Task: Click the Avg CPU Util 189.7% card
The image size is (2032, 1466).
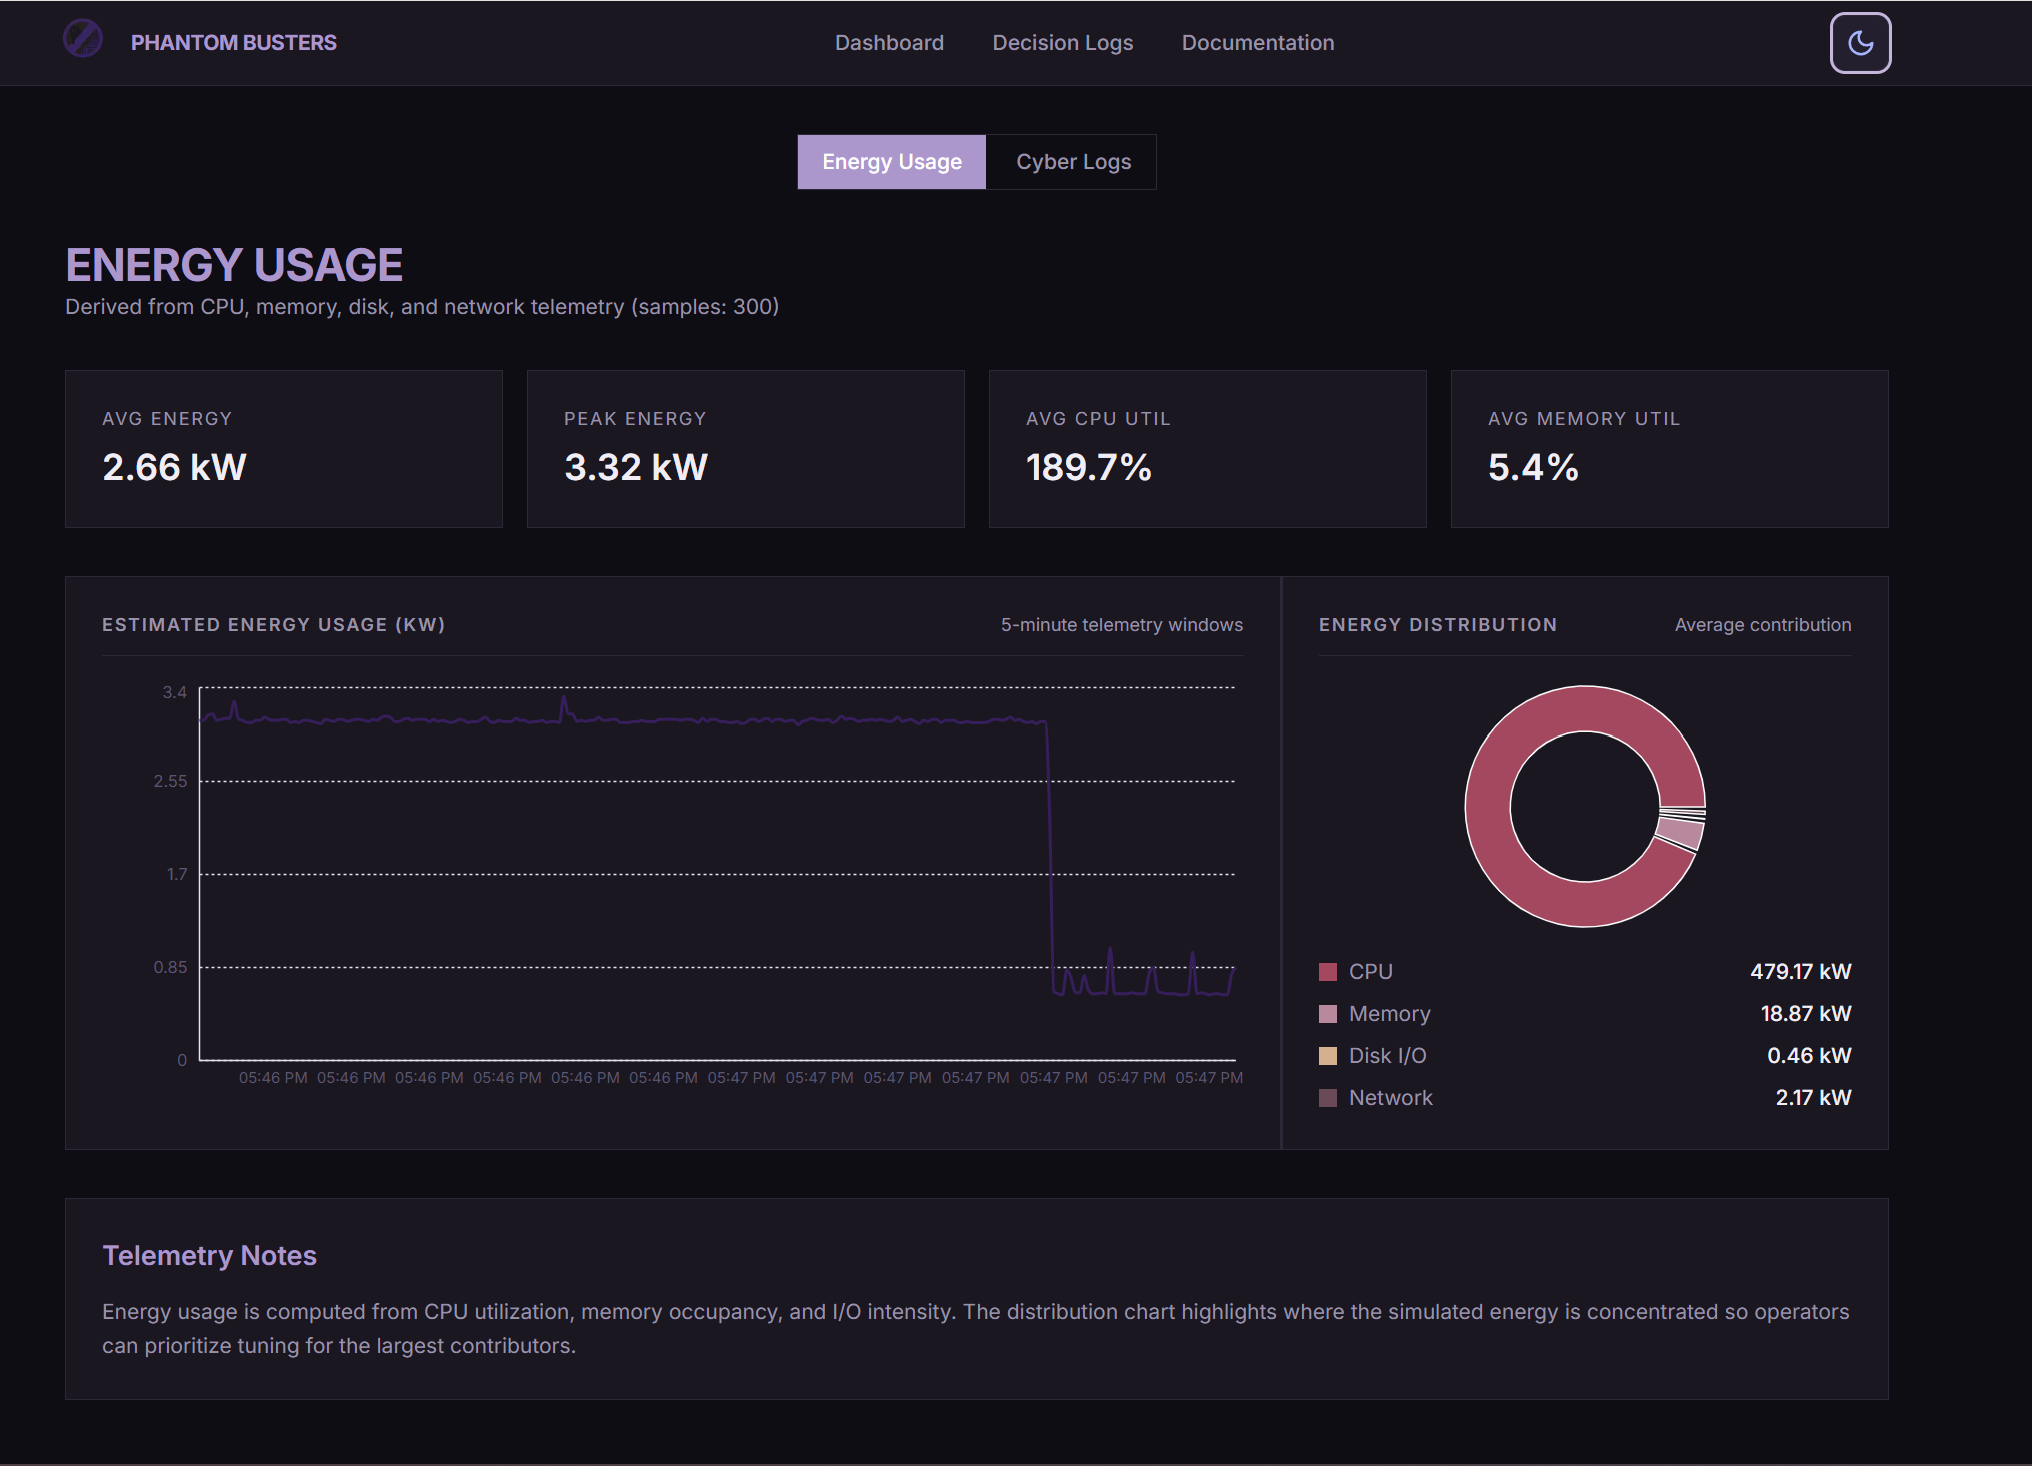Action: point(1207,449)
